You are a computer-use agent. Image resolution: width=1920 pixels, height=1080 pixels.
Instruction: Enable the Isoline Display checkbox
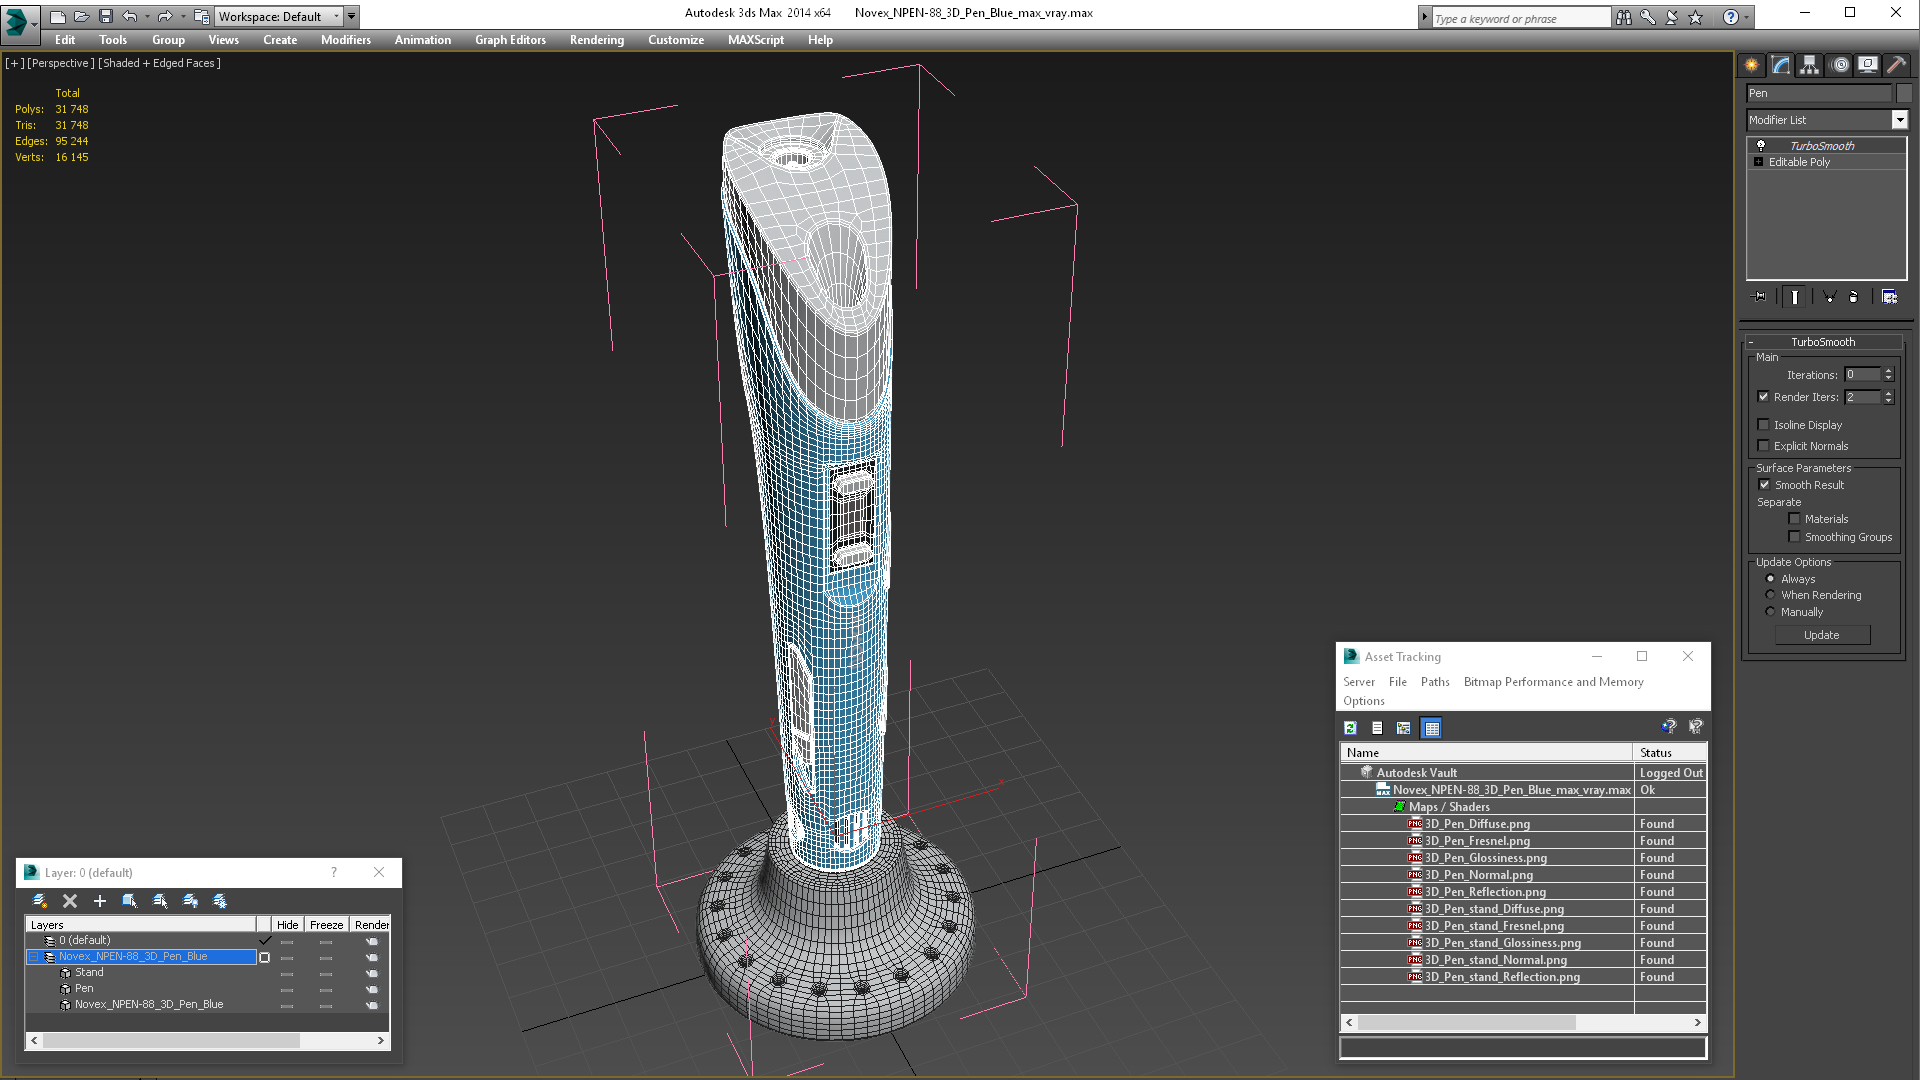pos(1764,425)
